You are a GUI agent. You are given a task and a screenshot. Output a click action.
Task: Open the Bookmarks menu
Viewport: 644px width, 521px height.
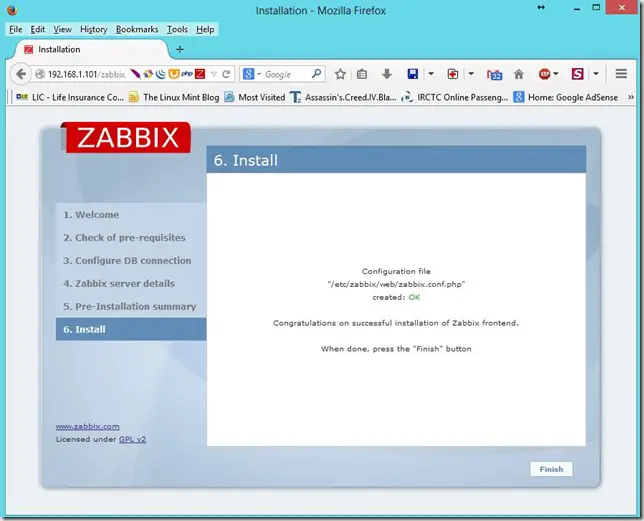137,30
